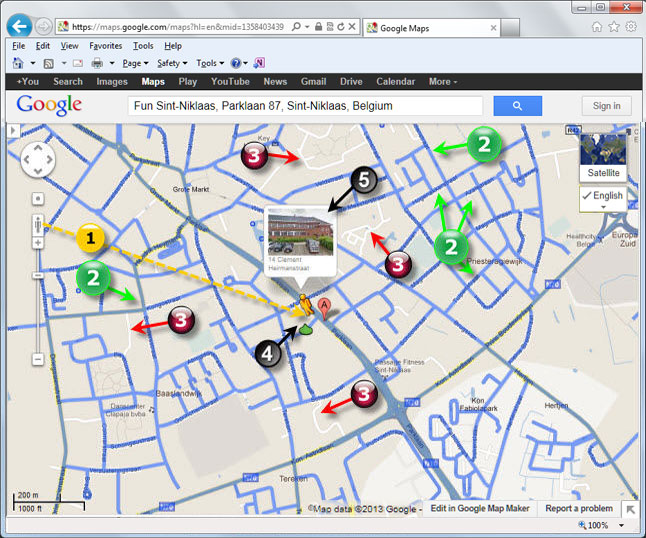Click the map pan control wheel

tap(38, 159)
